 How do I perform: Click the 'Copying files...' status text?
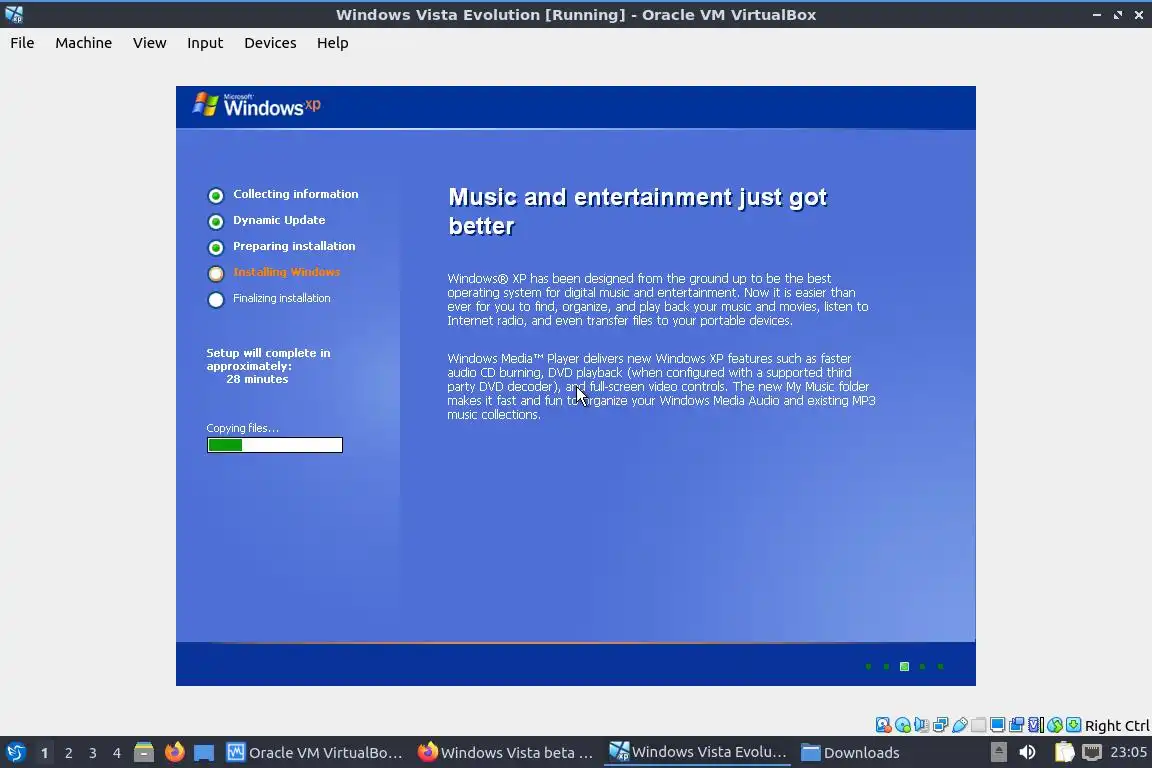[242, 428]
